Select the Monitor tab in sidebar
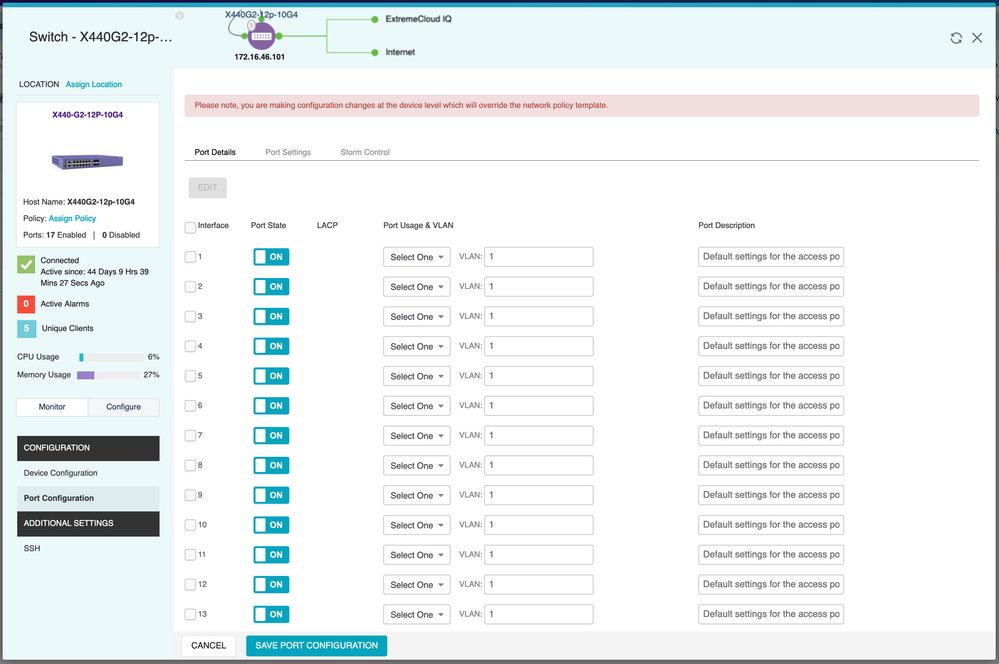The height and width of the screenshot is (664, 999). 52,407
